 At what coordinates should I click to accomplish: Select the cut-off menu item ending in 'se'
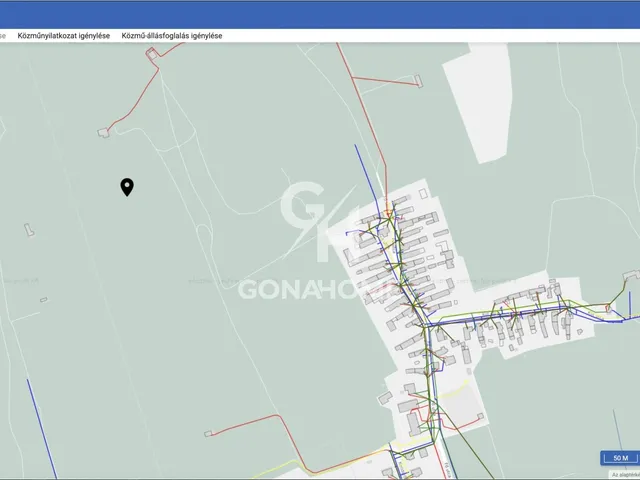coord(3,36)
